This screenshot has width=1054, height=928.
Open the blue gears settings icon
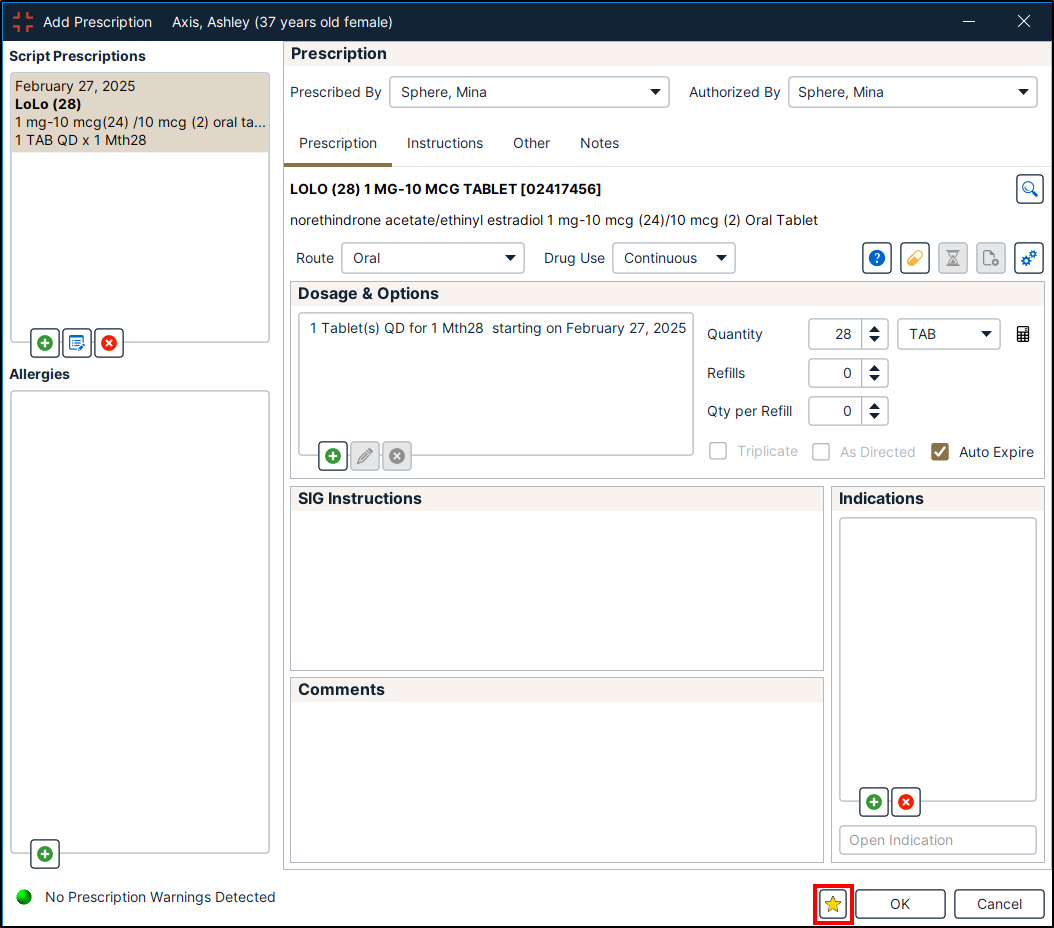(x=1029, y=258)
